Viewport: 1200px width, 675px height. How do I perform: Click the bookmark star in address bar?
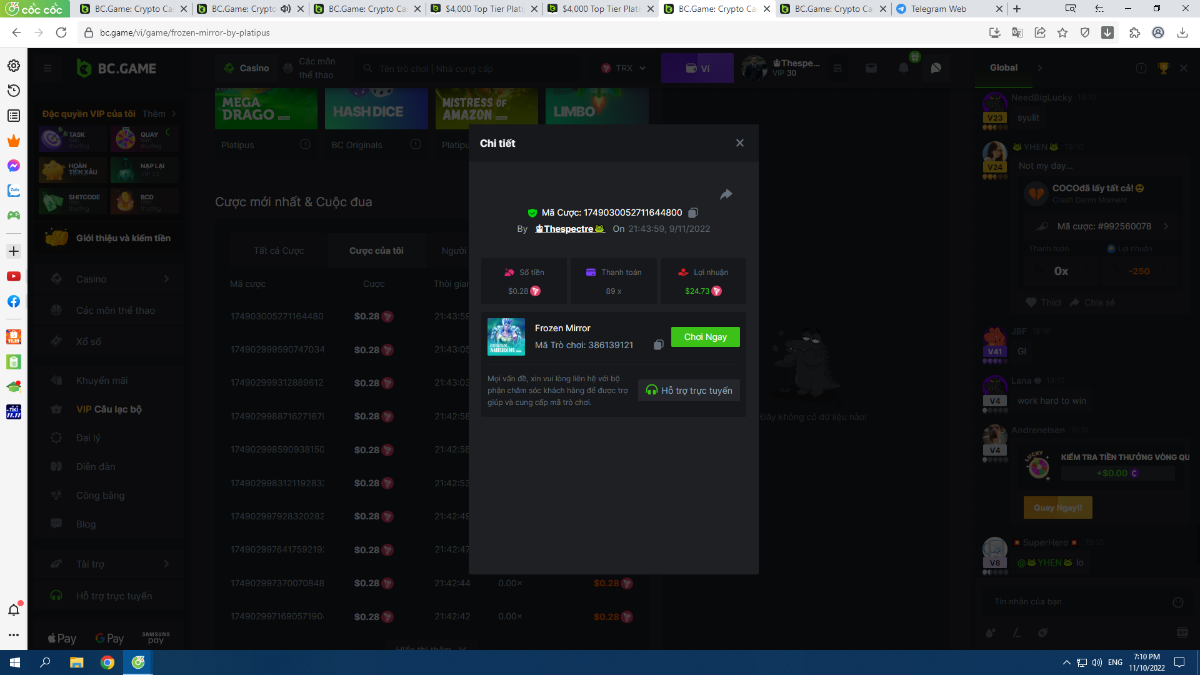(1062, 32)
